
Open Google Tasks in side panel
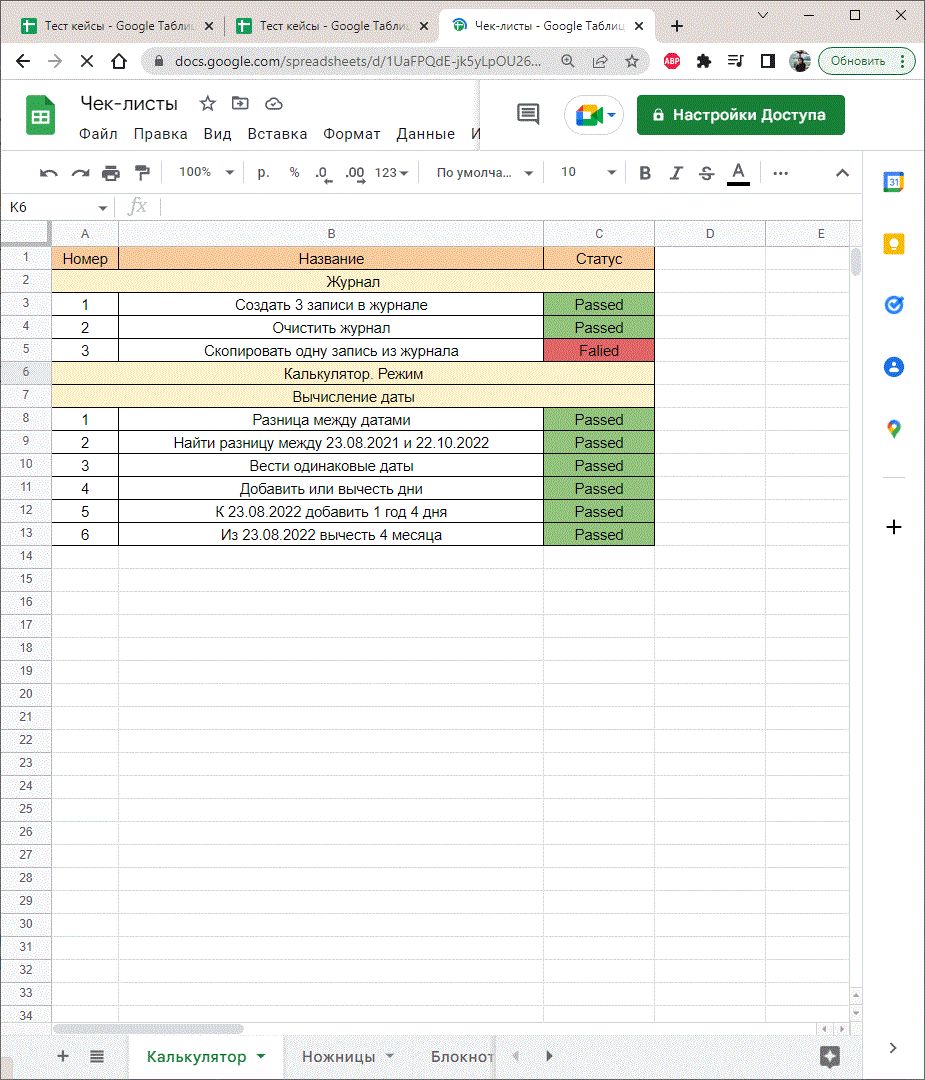click(893, 304)
